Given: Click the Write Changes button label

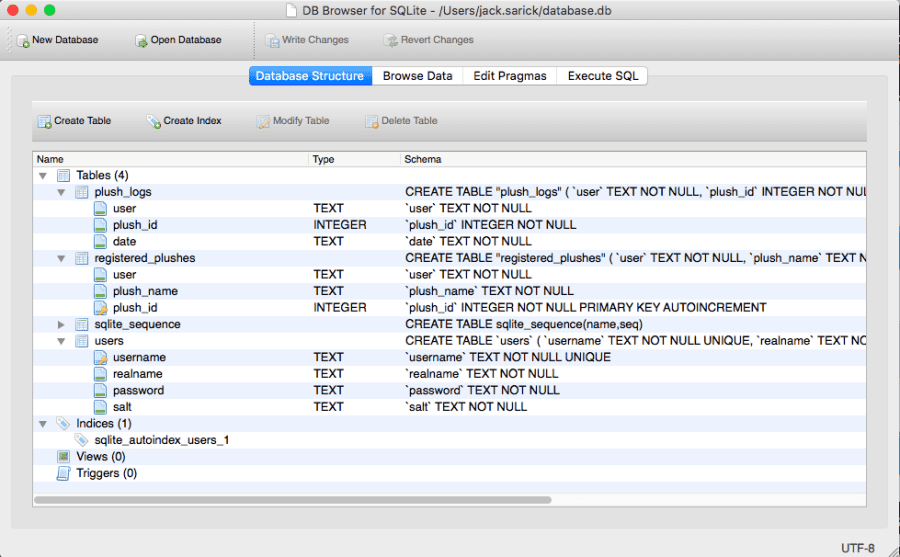Looking at the screenshot, I should pyautogui.click(x=315, y=40).
